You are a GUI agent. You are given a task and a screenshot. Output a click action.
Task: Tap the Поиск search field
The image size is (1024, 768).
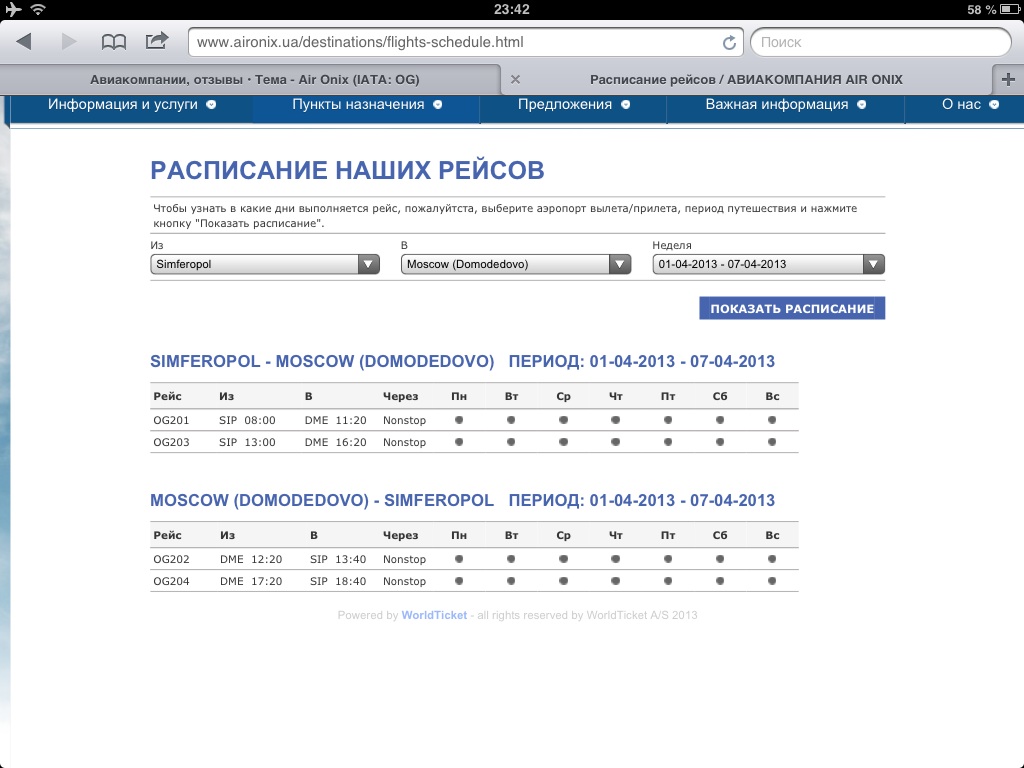(x=880, y=42)
